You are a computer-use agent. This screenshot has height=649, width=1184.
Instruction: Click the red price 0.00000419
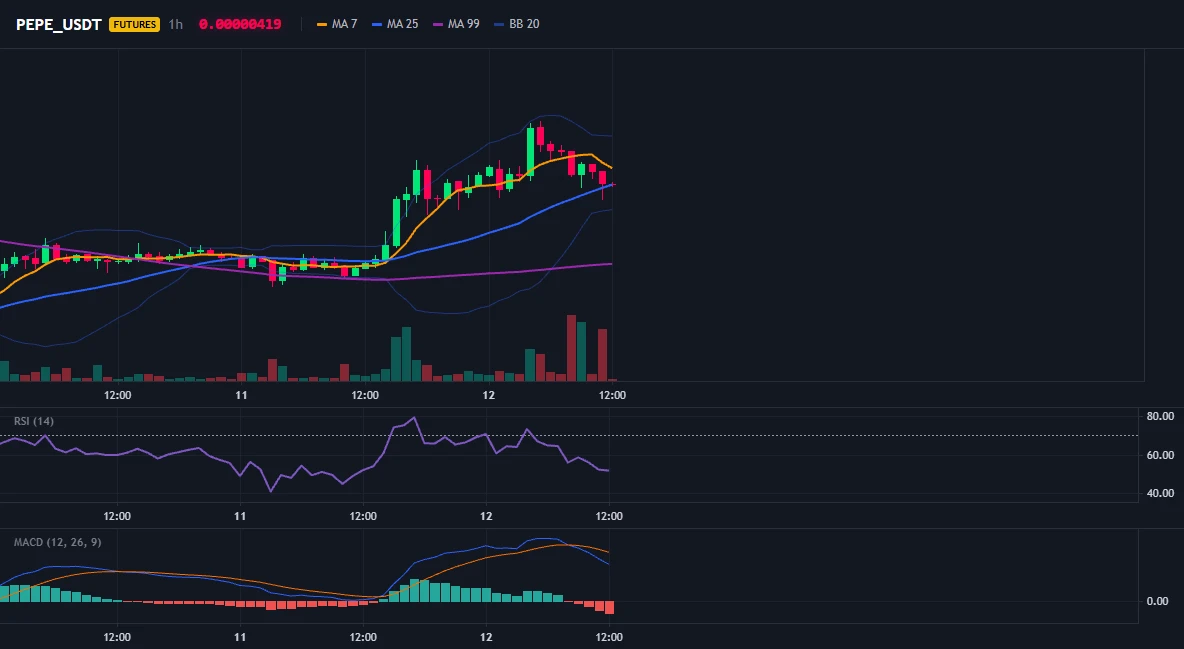[x=240, y=24]
